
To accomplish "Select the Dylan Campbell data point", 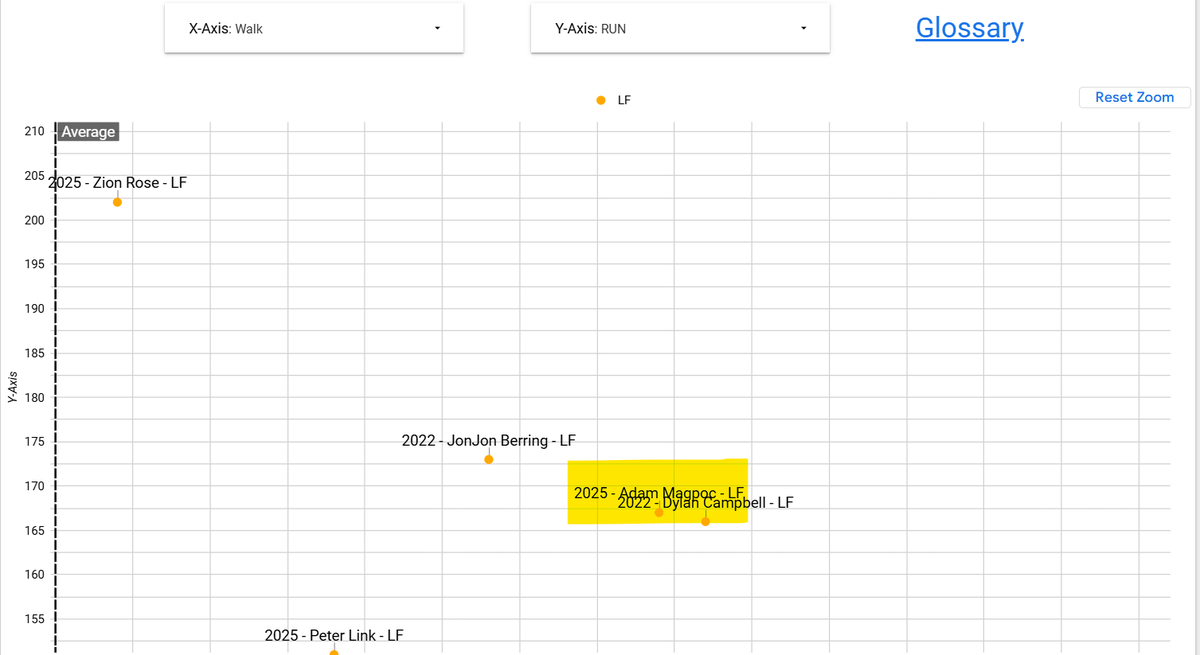I will (x=705, y=521).
